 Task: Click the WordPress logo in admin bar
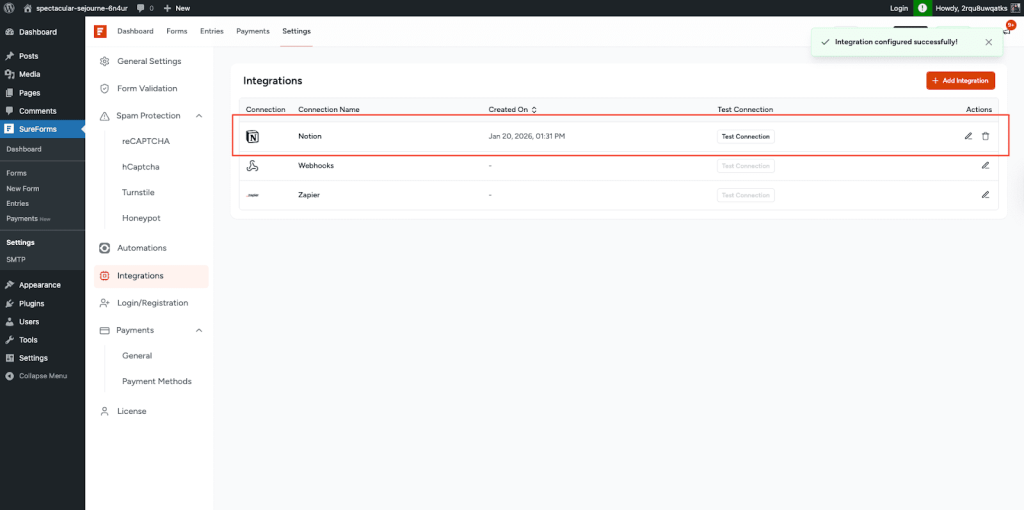click(x=9, y=7)
